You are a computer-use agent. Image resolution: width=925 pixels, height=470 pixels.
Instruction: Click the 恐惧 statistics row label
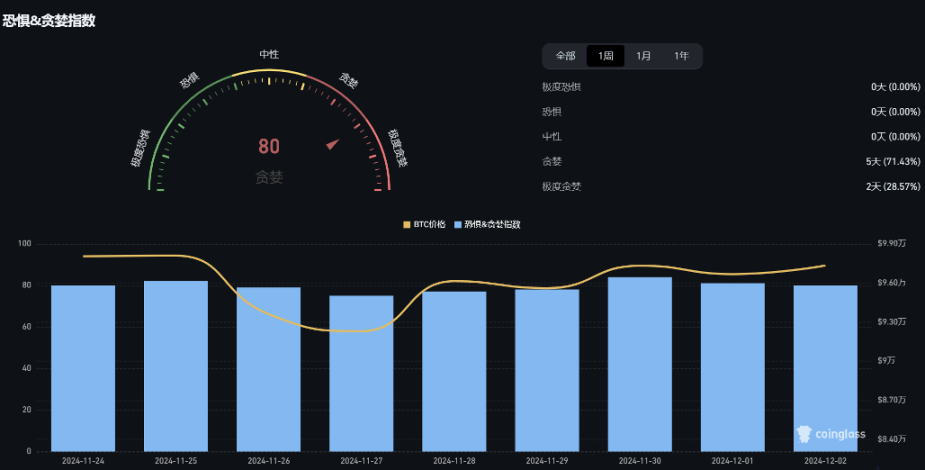tap(552, 111)
